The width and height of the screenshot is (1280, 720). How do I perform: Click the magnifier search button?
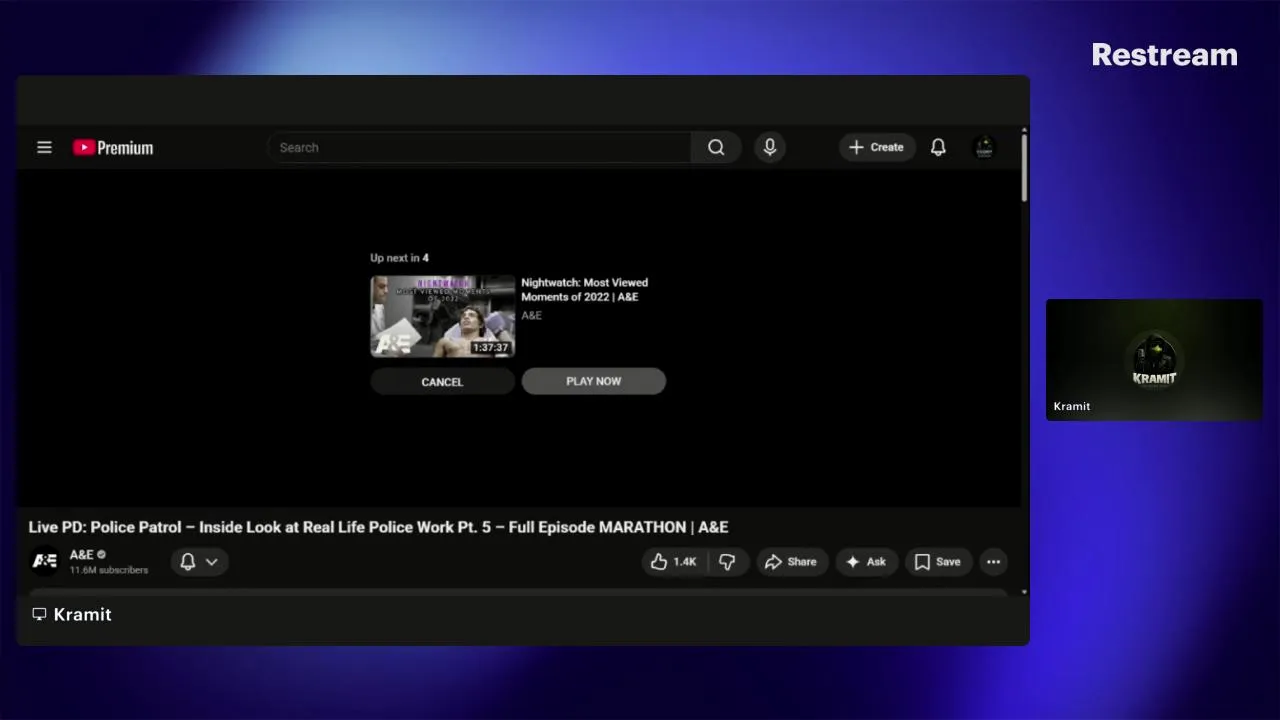716,147
